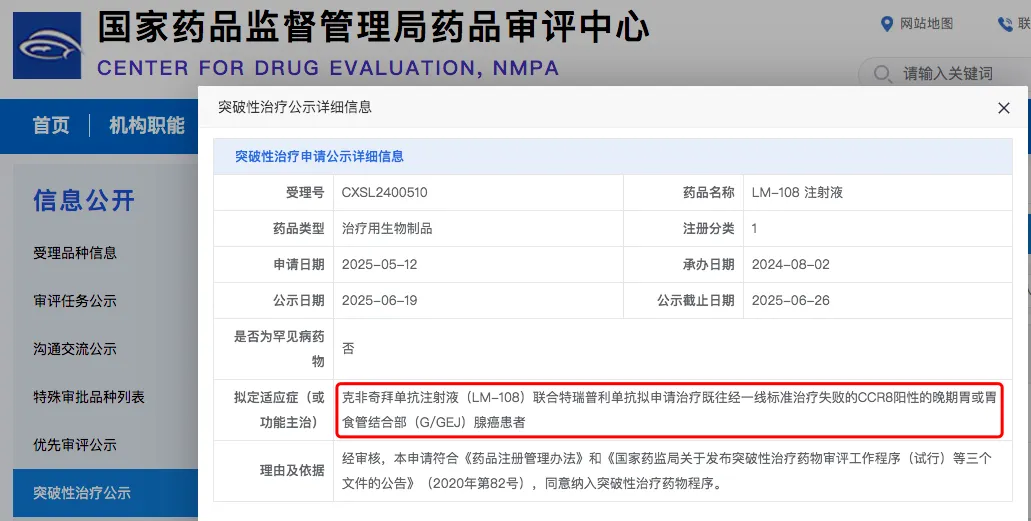Click the rare-disease drug value 否
This screenshot has height=521, width=1031.
(x=348, y=349)
